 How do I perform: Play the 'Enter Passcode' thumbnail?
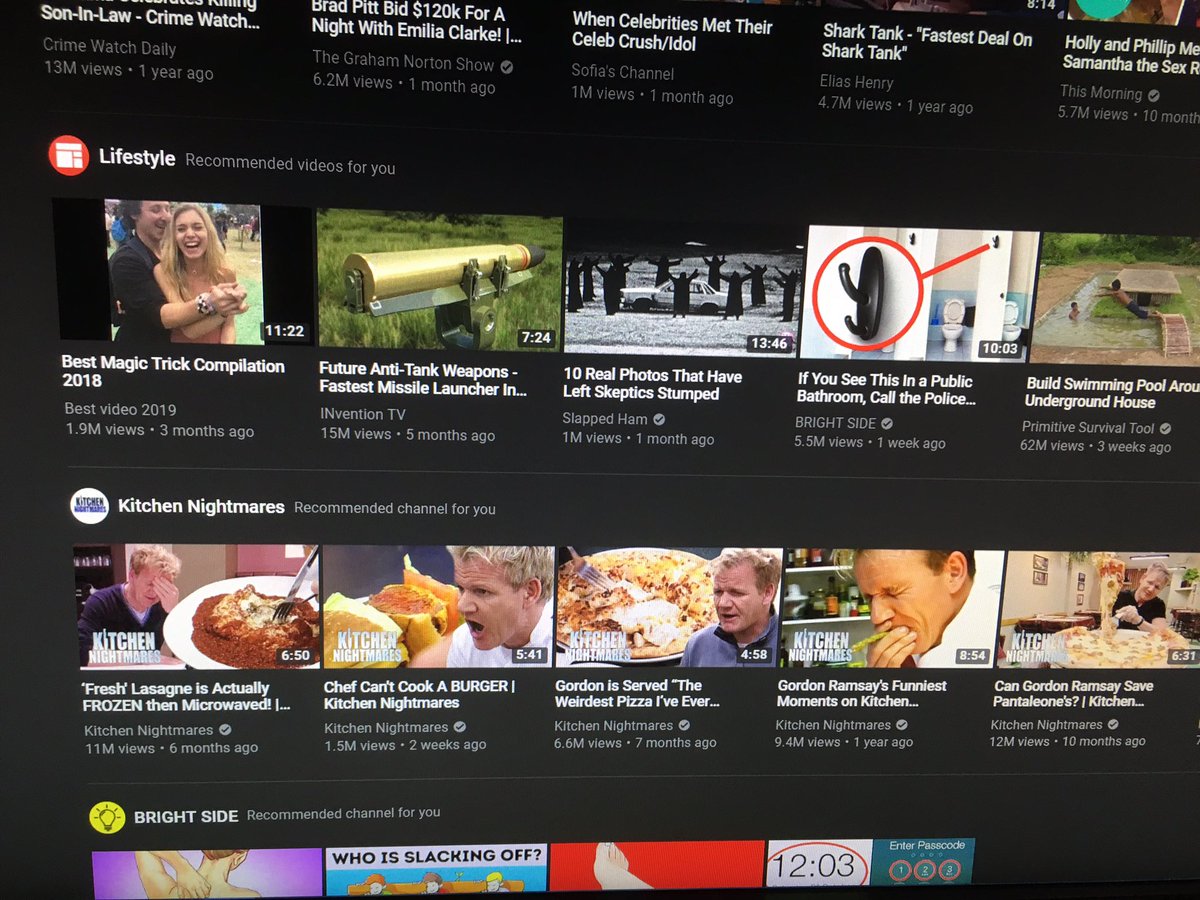click(925, 862)
